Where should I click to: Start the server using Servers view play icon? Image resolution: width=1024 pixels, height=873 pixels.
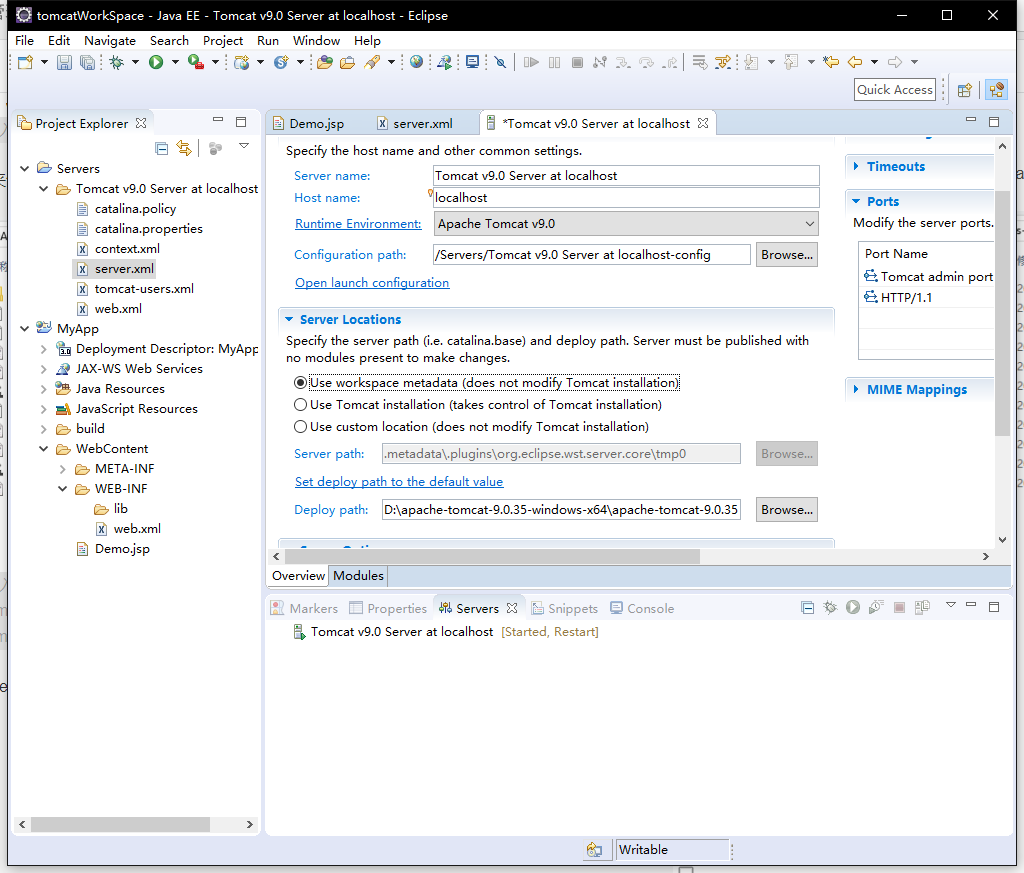[853, 607]
